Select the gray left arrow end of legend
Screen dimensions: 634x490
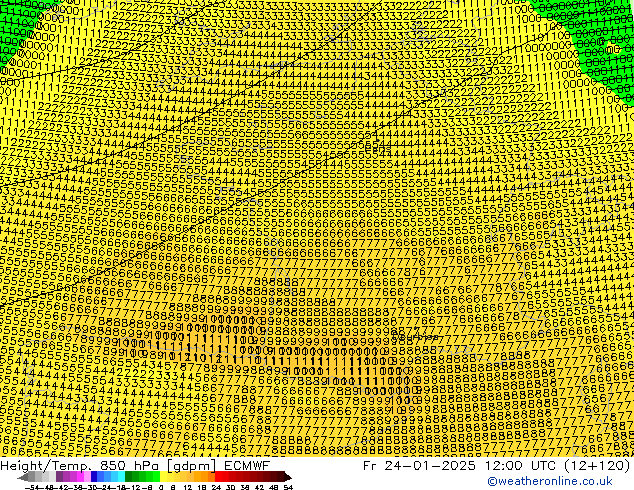[23, 477]
